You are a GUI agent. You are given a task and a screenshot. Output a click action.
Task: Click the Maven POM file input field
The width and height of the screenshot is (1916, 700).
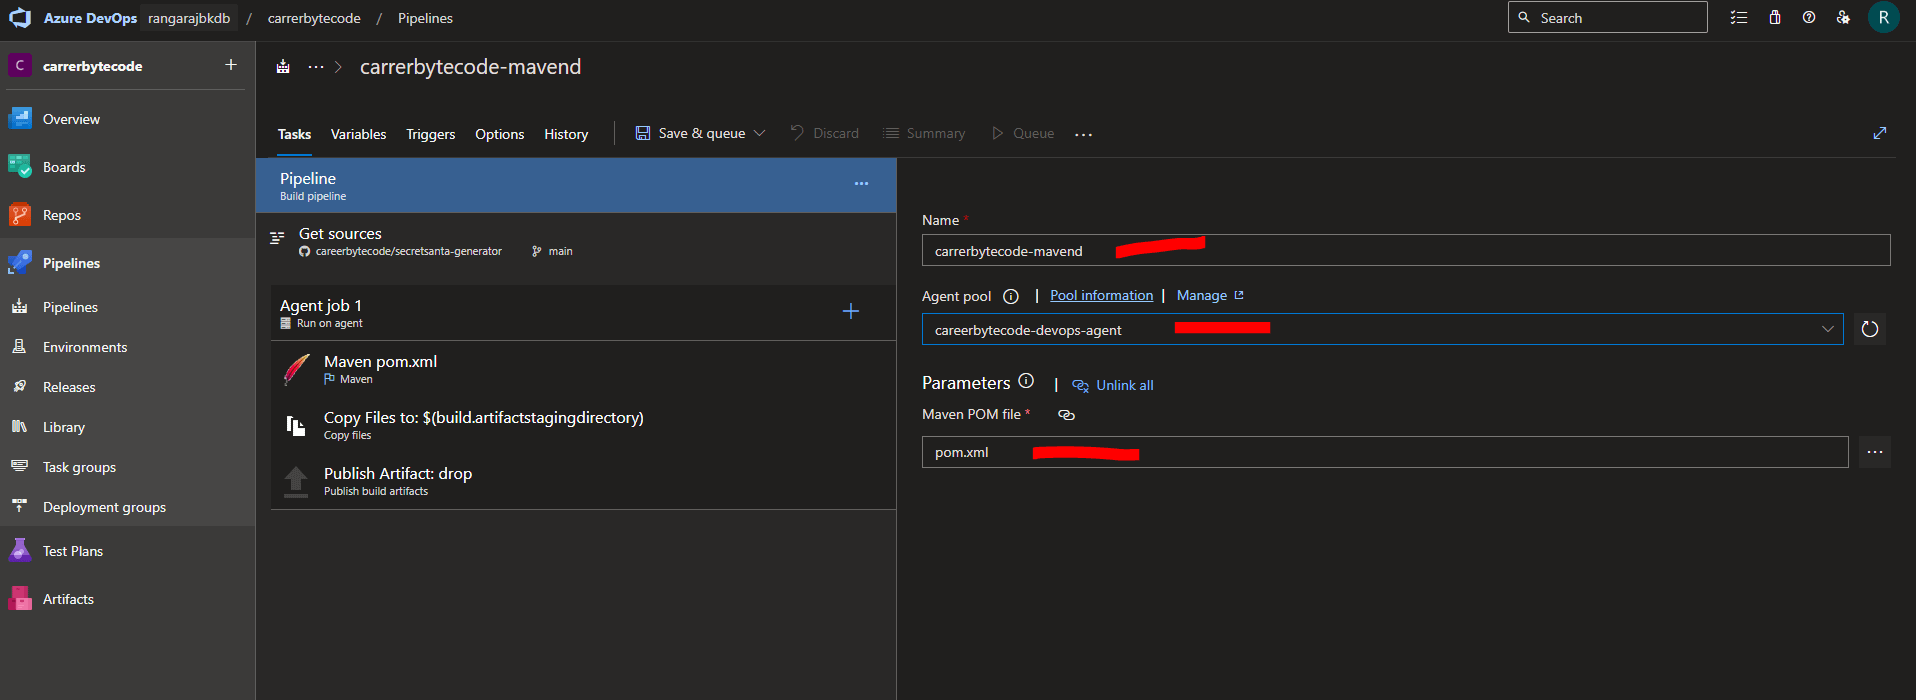click(x=1385, y=452)
